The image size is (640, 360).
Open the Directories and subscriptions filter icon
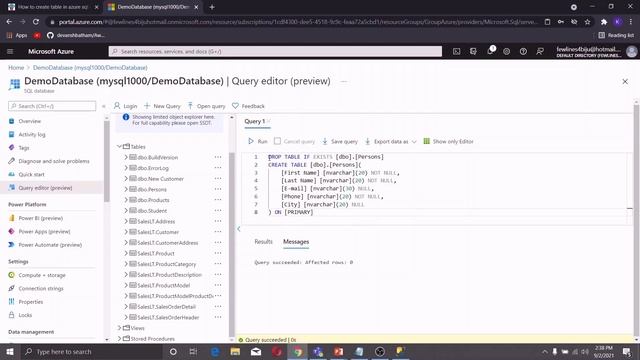(x=473, y=51)
